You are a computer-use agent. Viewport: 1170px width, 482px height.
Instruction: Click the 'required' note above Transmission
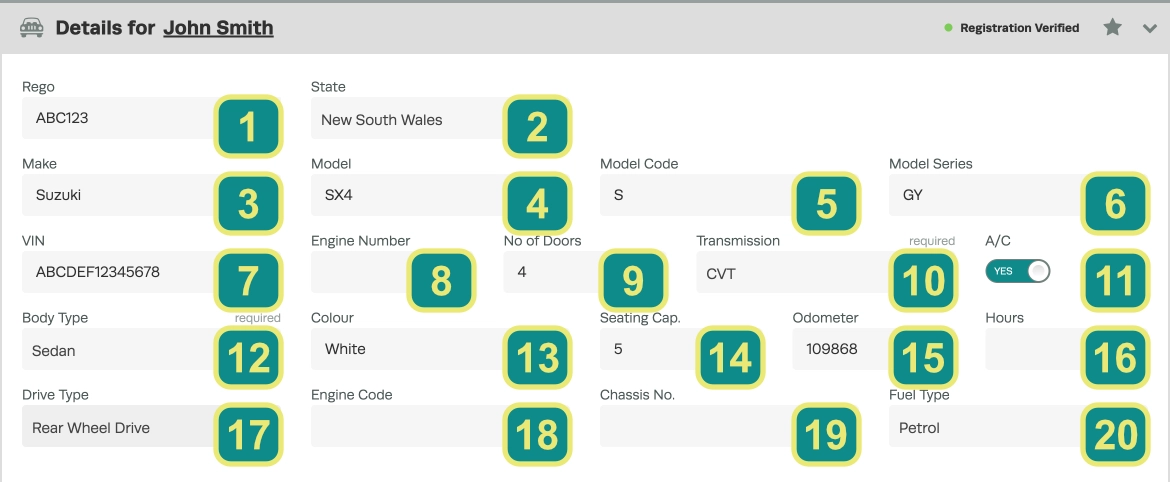(931, 241)
